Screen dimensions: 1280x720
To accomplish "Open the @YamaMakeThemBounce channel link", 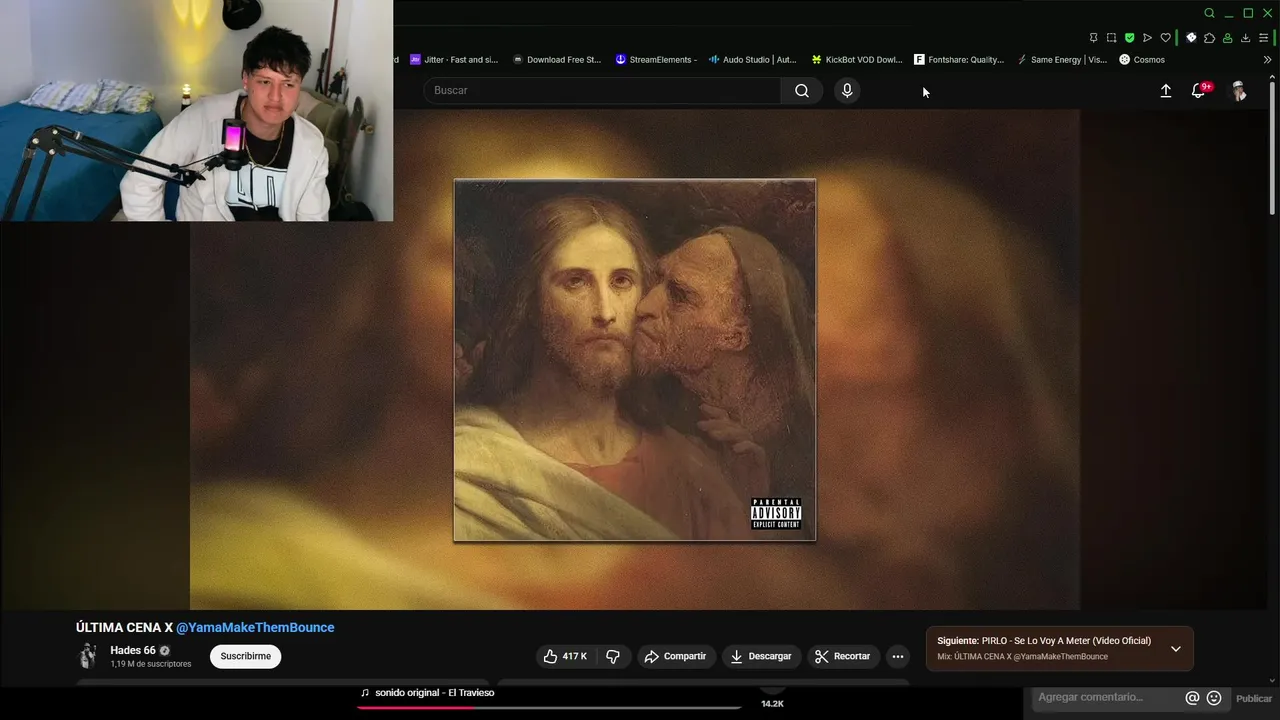I will coord(255,627).
